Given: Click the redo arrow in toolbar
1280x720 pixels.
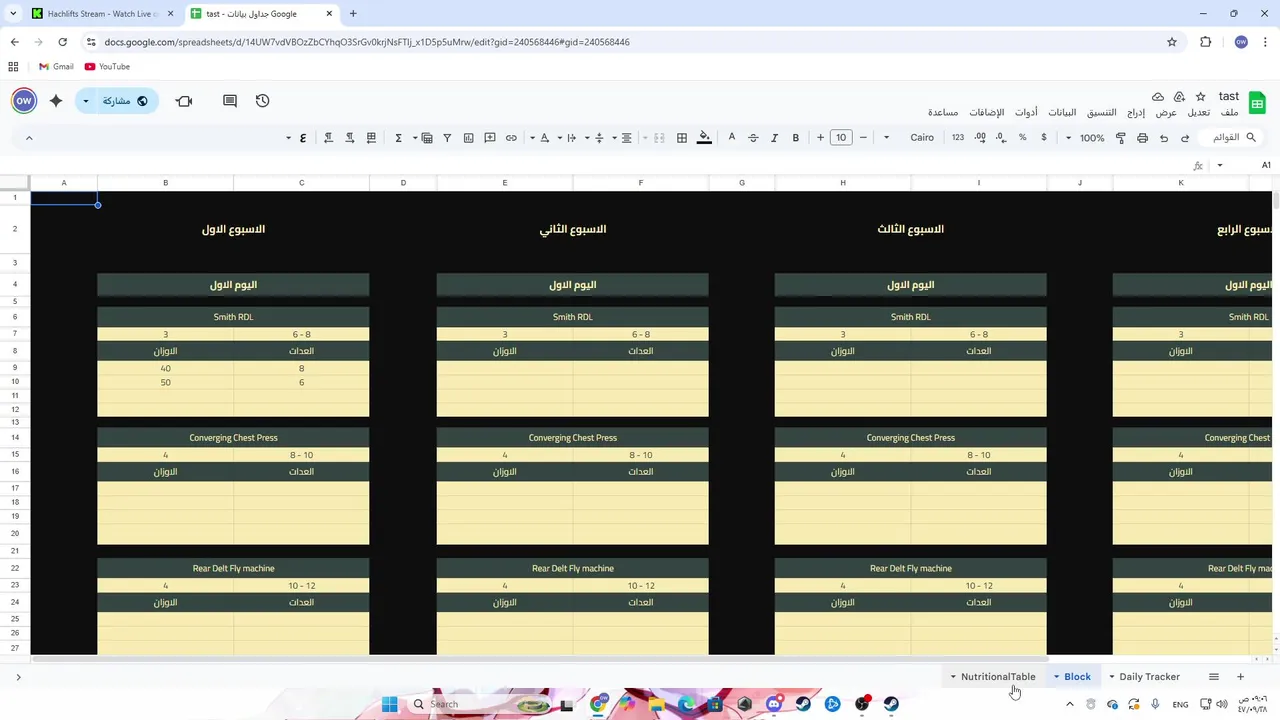Looking at the screenshot, I should 1185,138.
